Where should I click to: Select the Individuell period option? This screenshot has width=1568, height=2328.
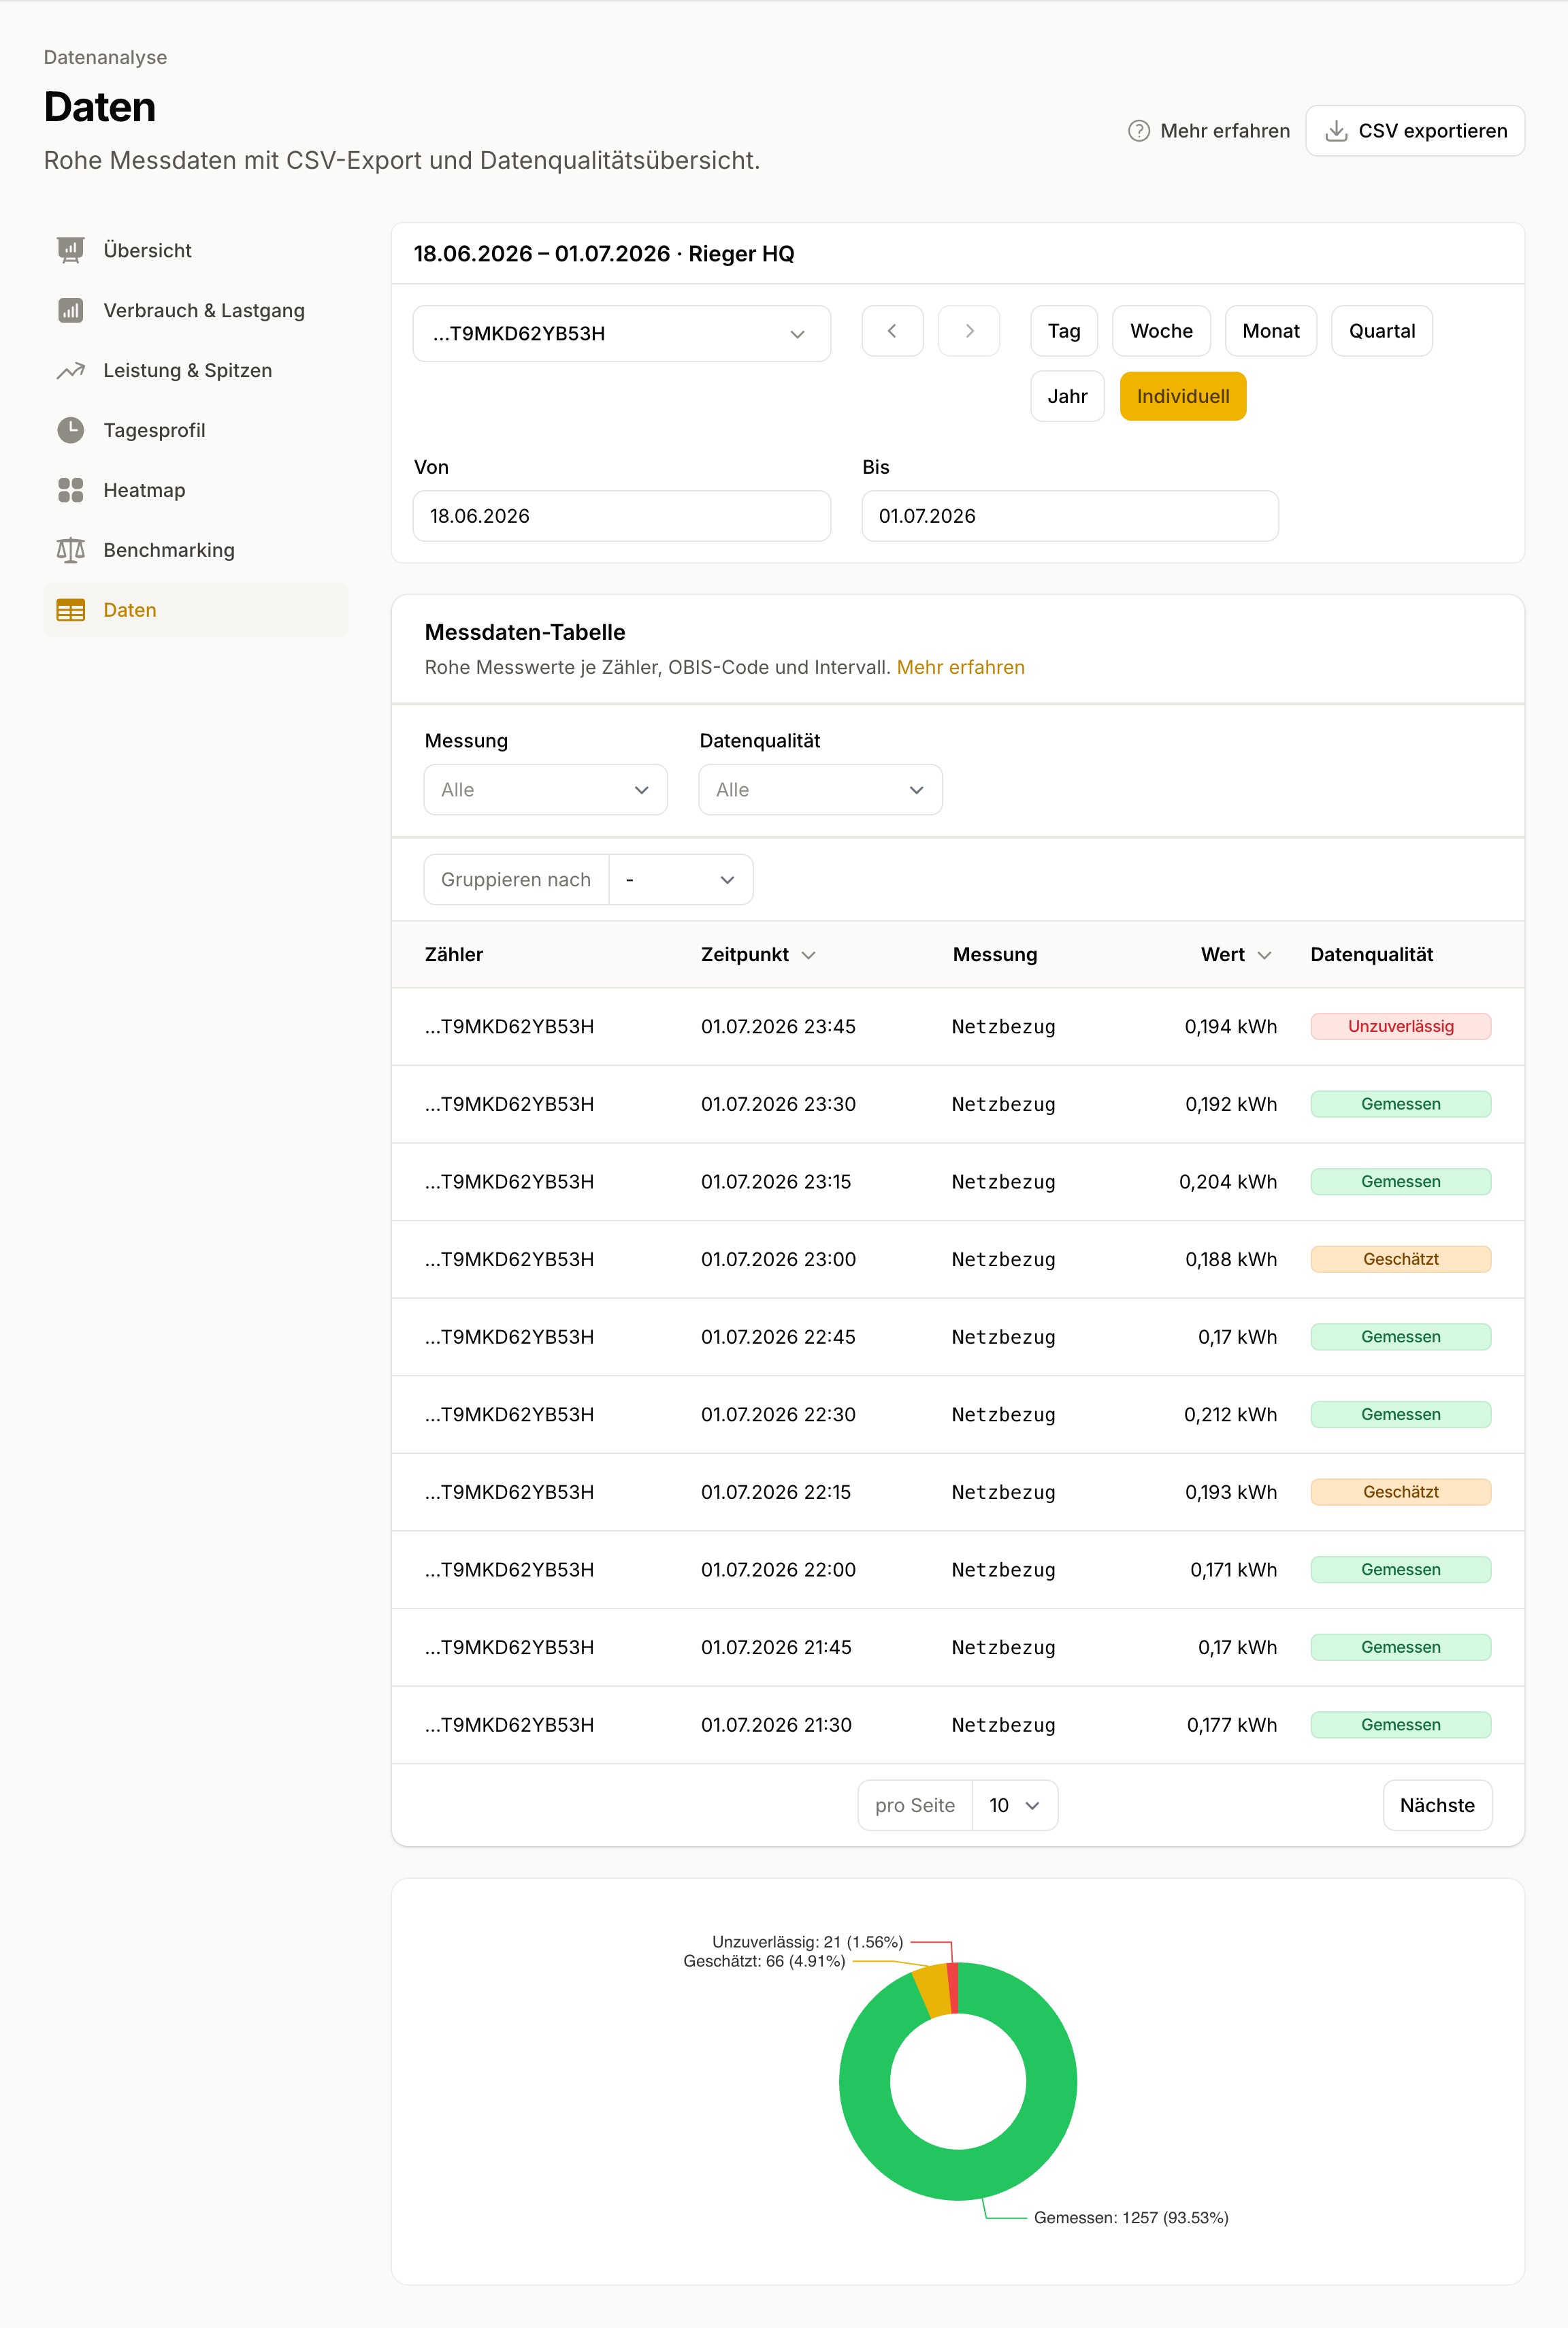[x=1183, y=396]
